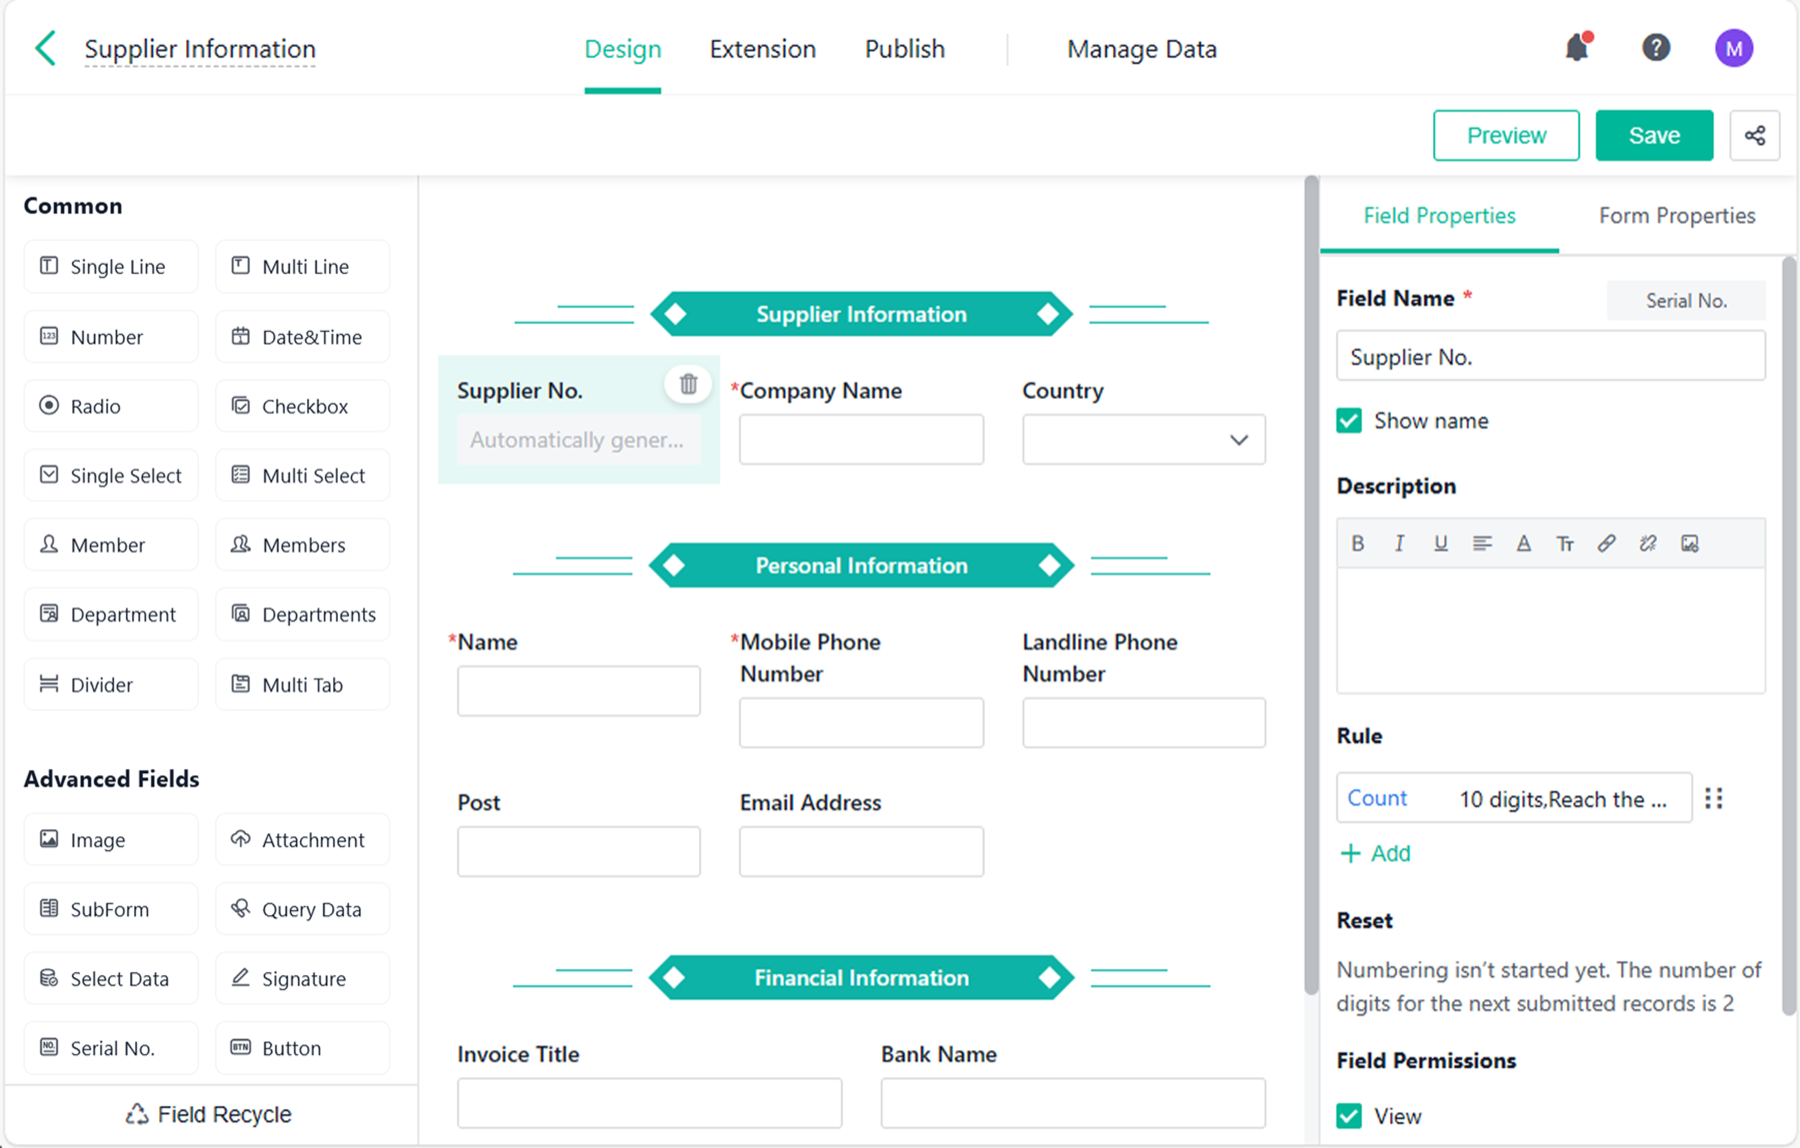Add a Divider element
The image size is (1800, 1148).
pyautogui.click(x=111, y=684)
